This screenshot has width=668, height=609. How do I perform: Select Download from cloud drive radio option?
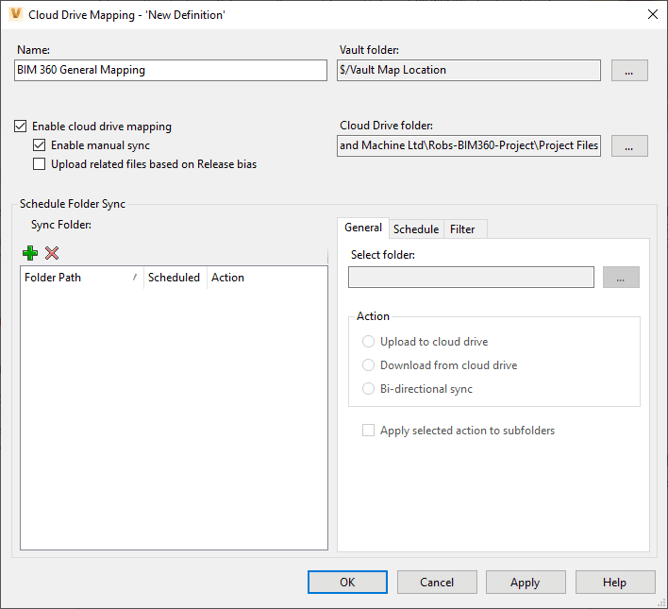coord(368,365)
